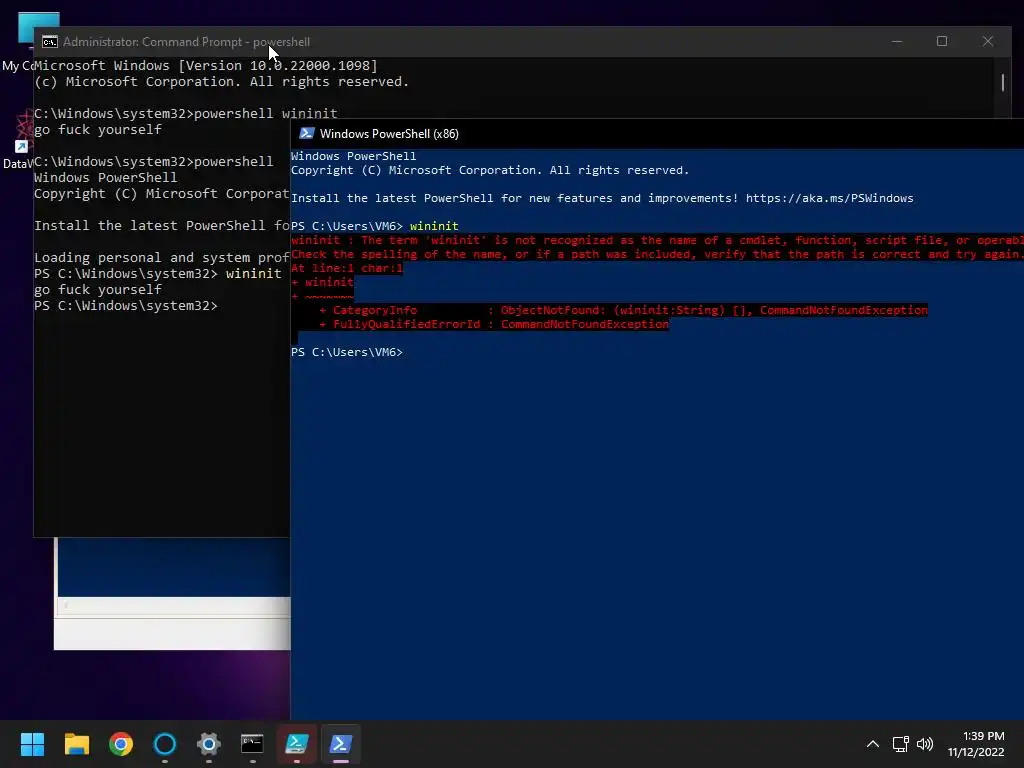Click the Command Prompt title bar icon
1024x768 pixels.
[x=50, y=42]
